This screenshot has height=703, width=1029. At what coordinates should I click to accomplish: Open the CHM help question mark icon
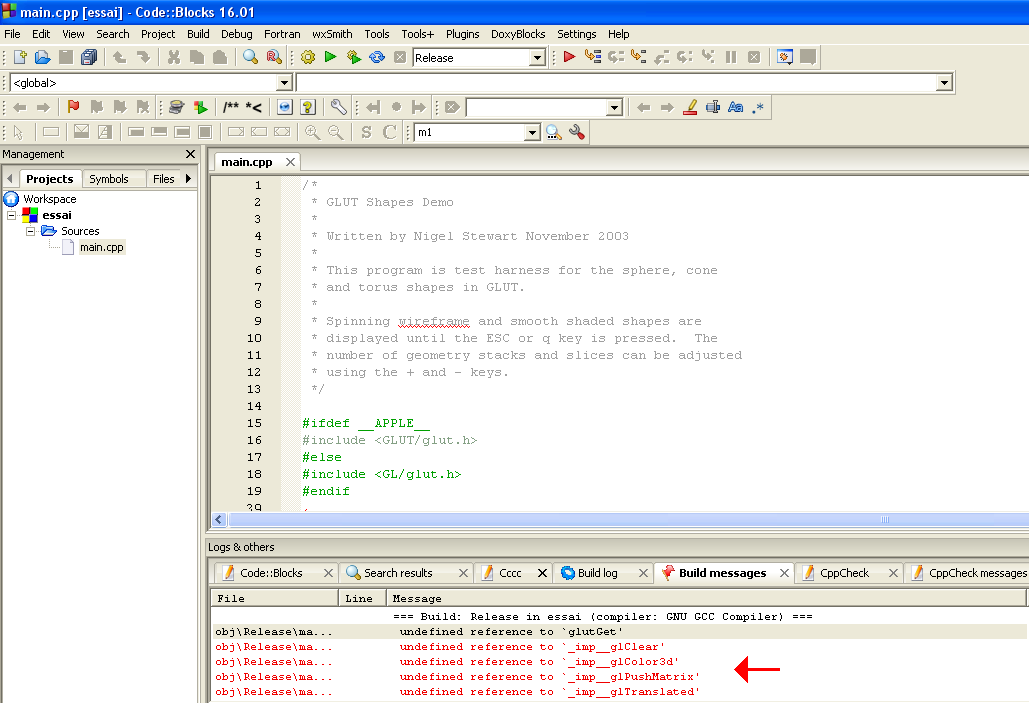pos(308,107)
